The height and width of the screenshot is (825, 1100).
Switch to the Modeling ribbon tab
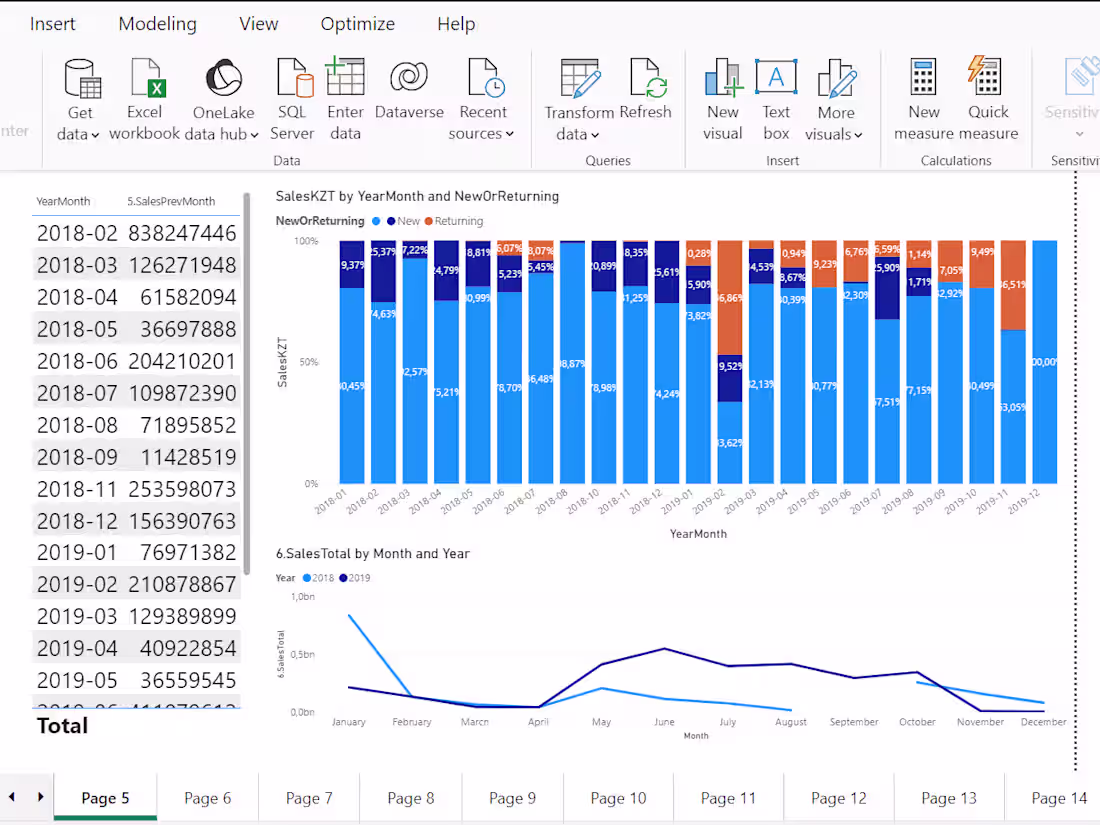[157, 23]
